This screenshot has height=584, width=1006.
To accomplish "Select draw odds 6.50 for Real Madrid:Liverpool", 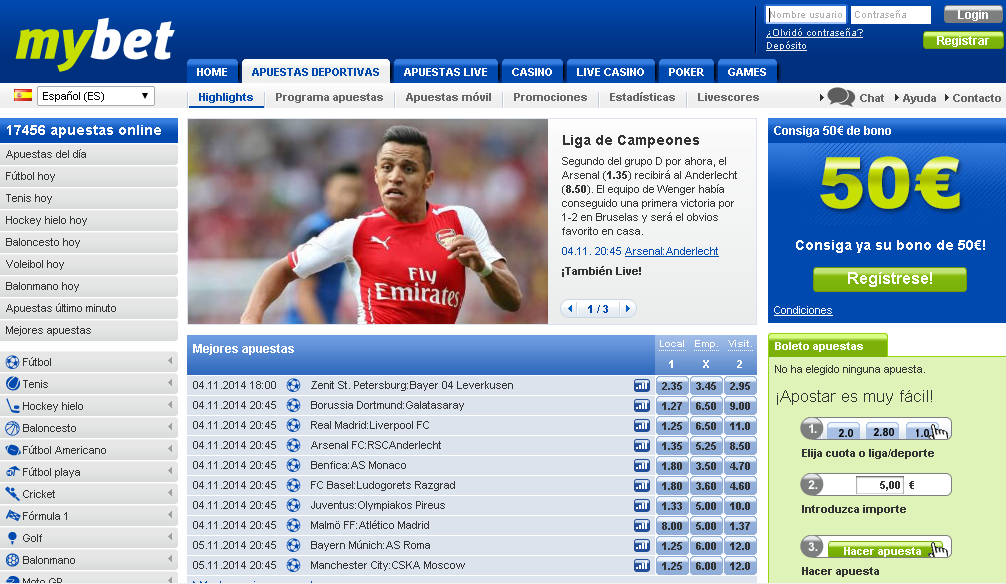I will [706, 425].
